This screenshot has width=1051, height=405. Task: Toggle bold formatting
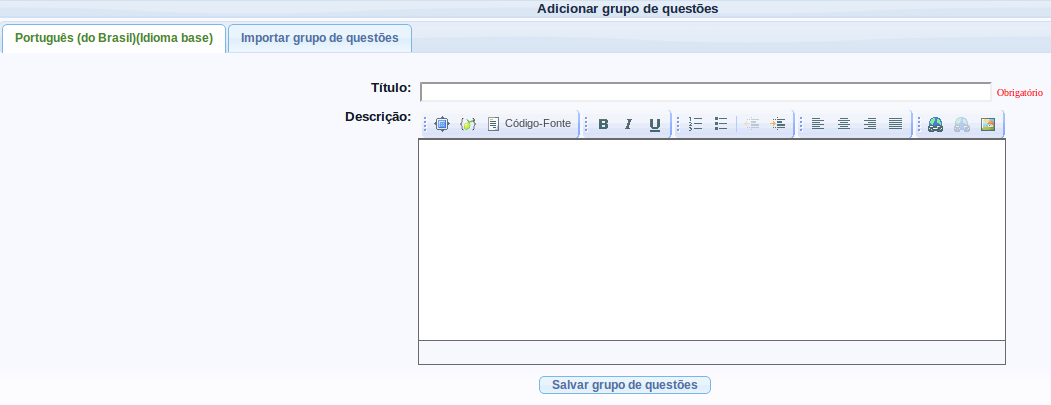pyautogui.click(x=603, y=124)
